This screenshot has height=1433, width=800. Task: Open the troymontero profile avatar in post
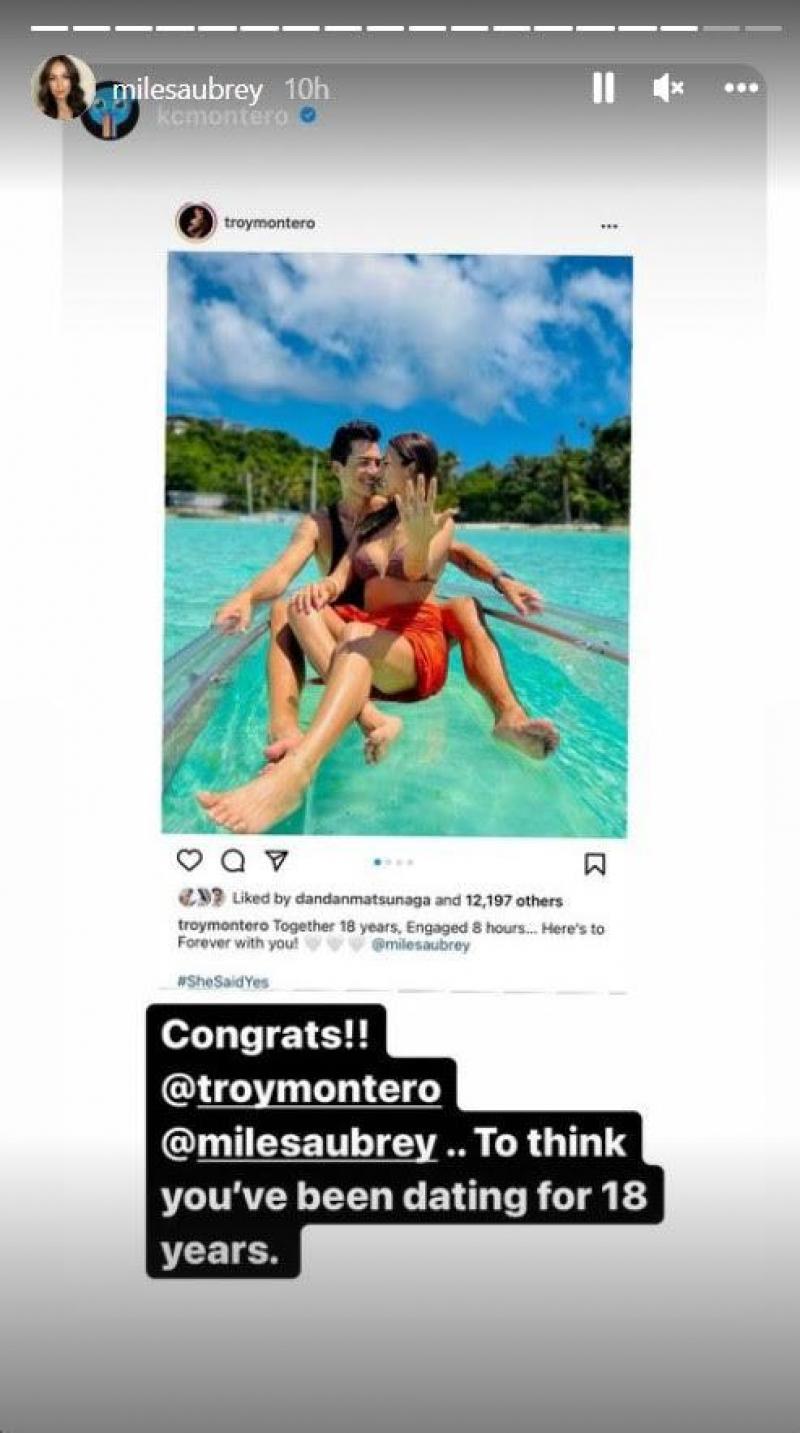(x=196, y=222)
